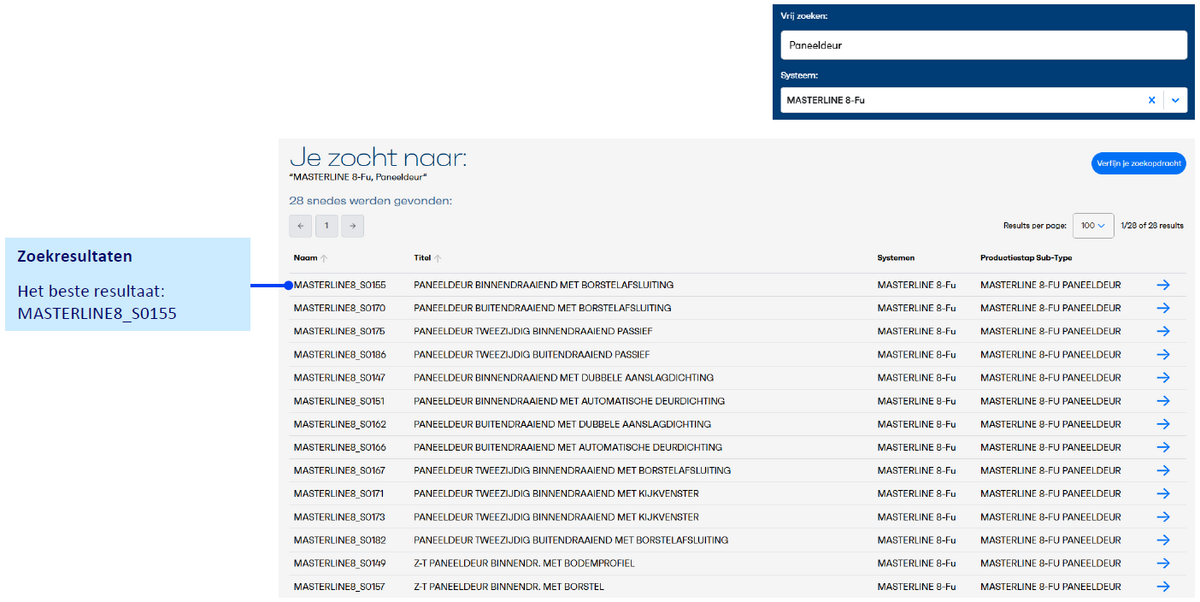Select MASTERLINE8_S0173 name cell
Screen dimensions: 1200x602
click(x=340, y=517)
